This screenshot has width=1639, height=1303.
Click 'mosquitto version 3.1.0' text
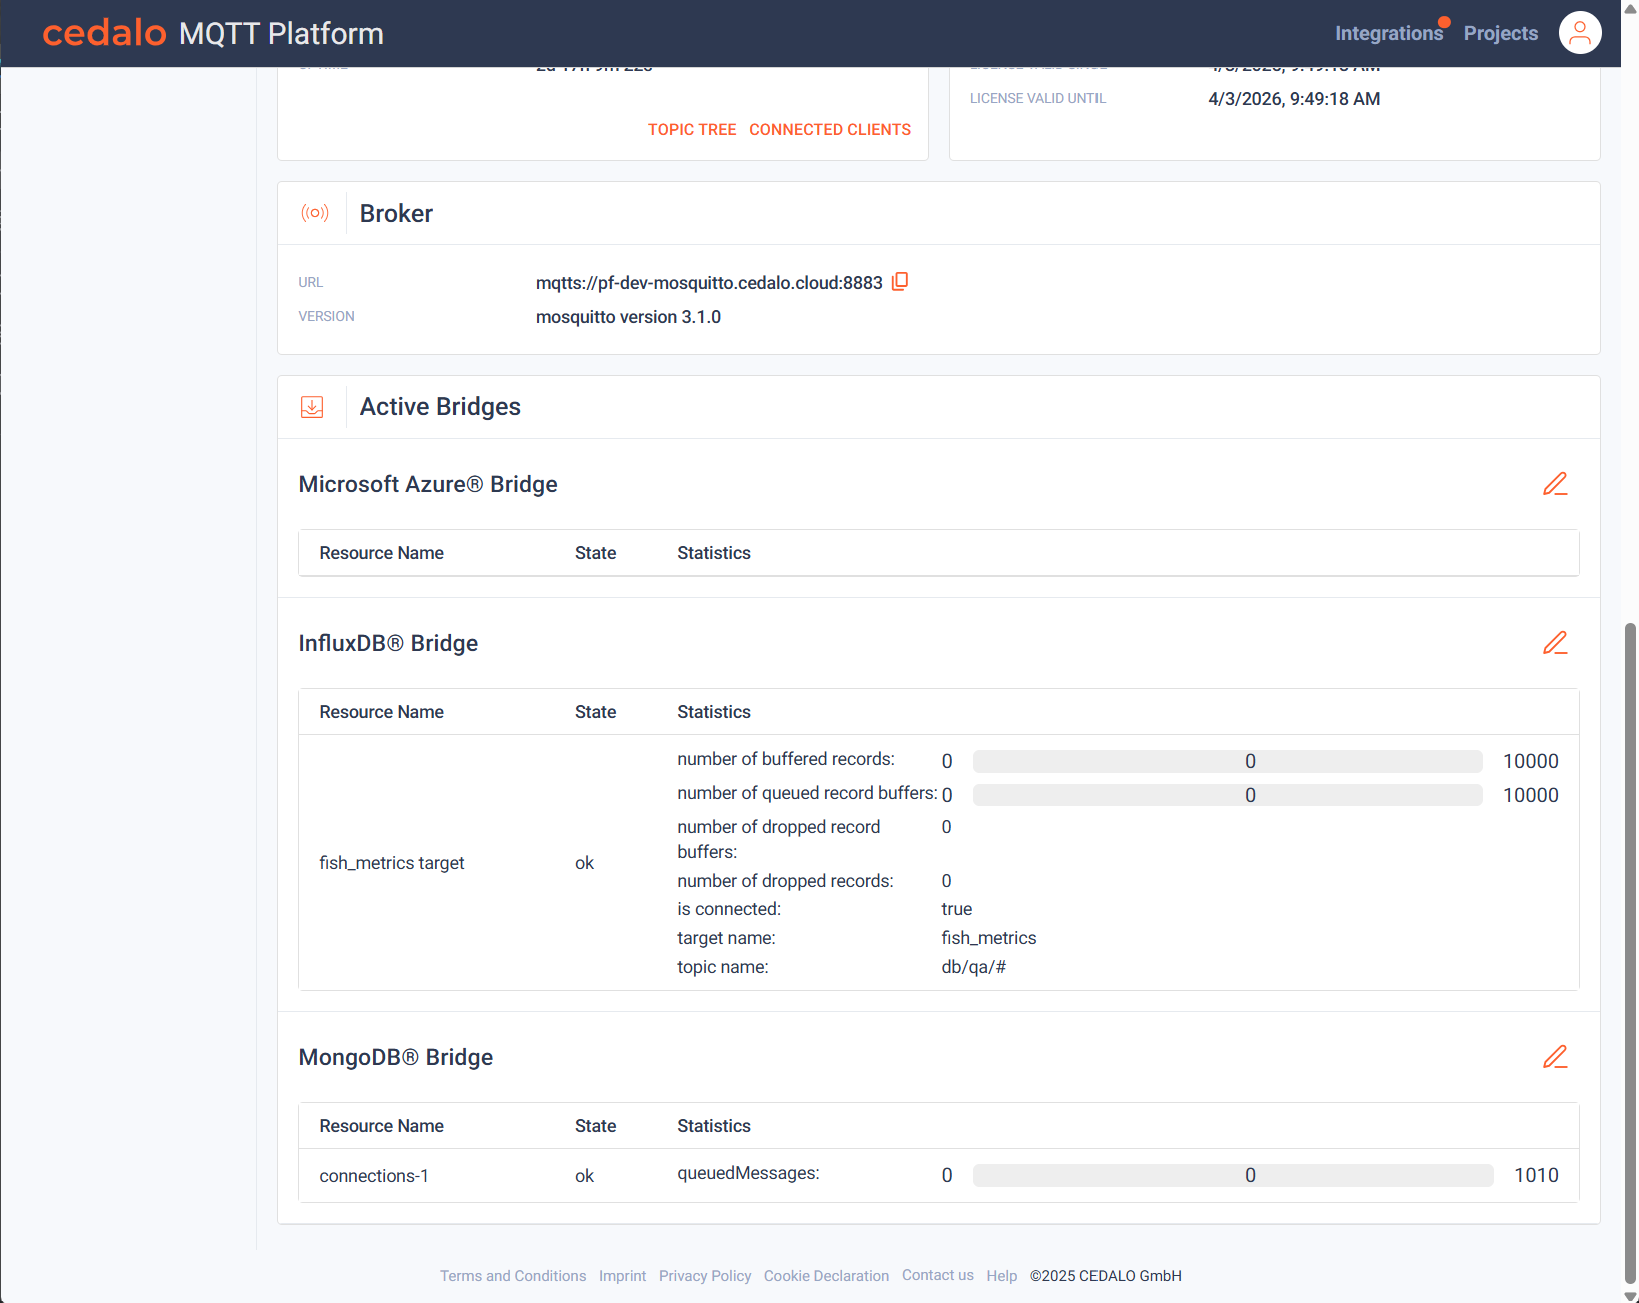[x=628, y=317]
